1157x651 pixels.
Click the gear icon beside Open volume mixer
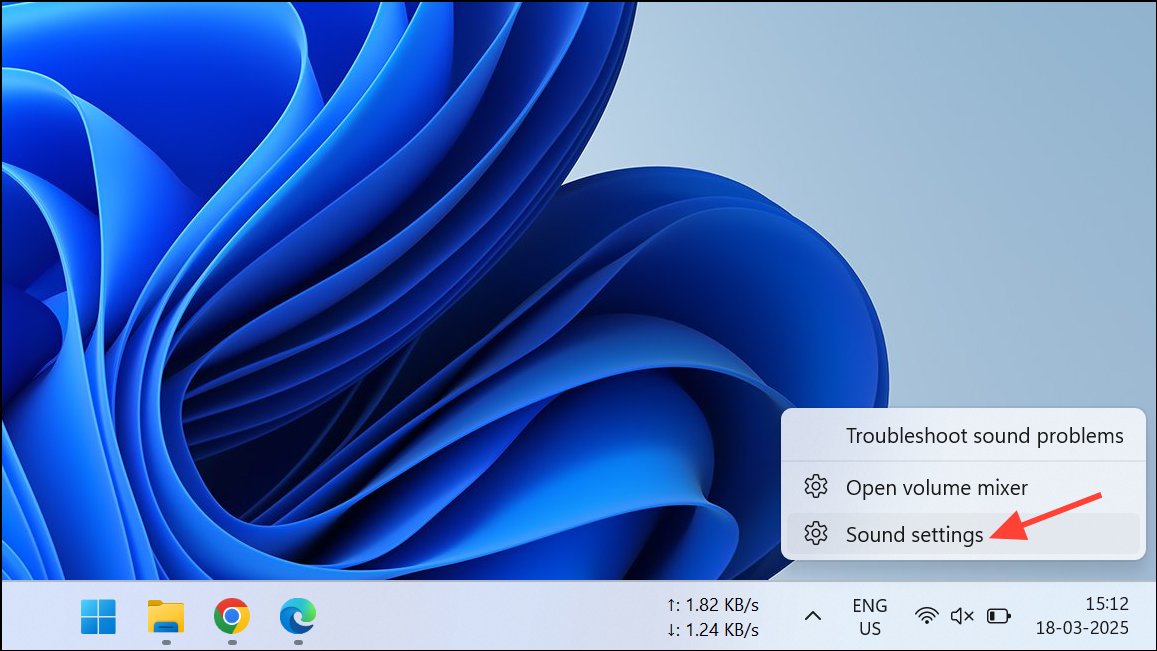pyautogui.click(x=816, y=487)
